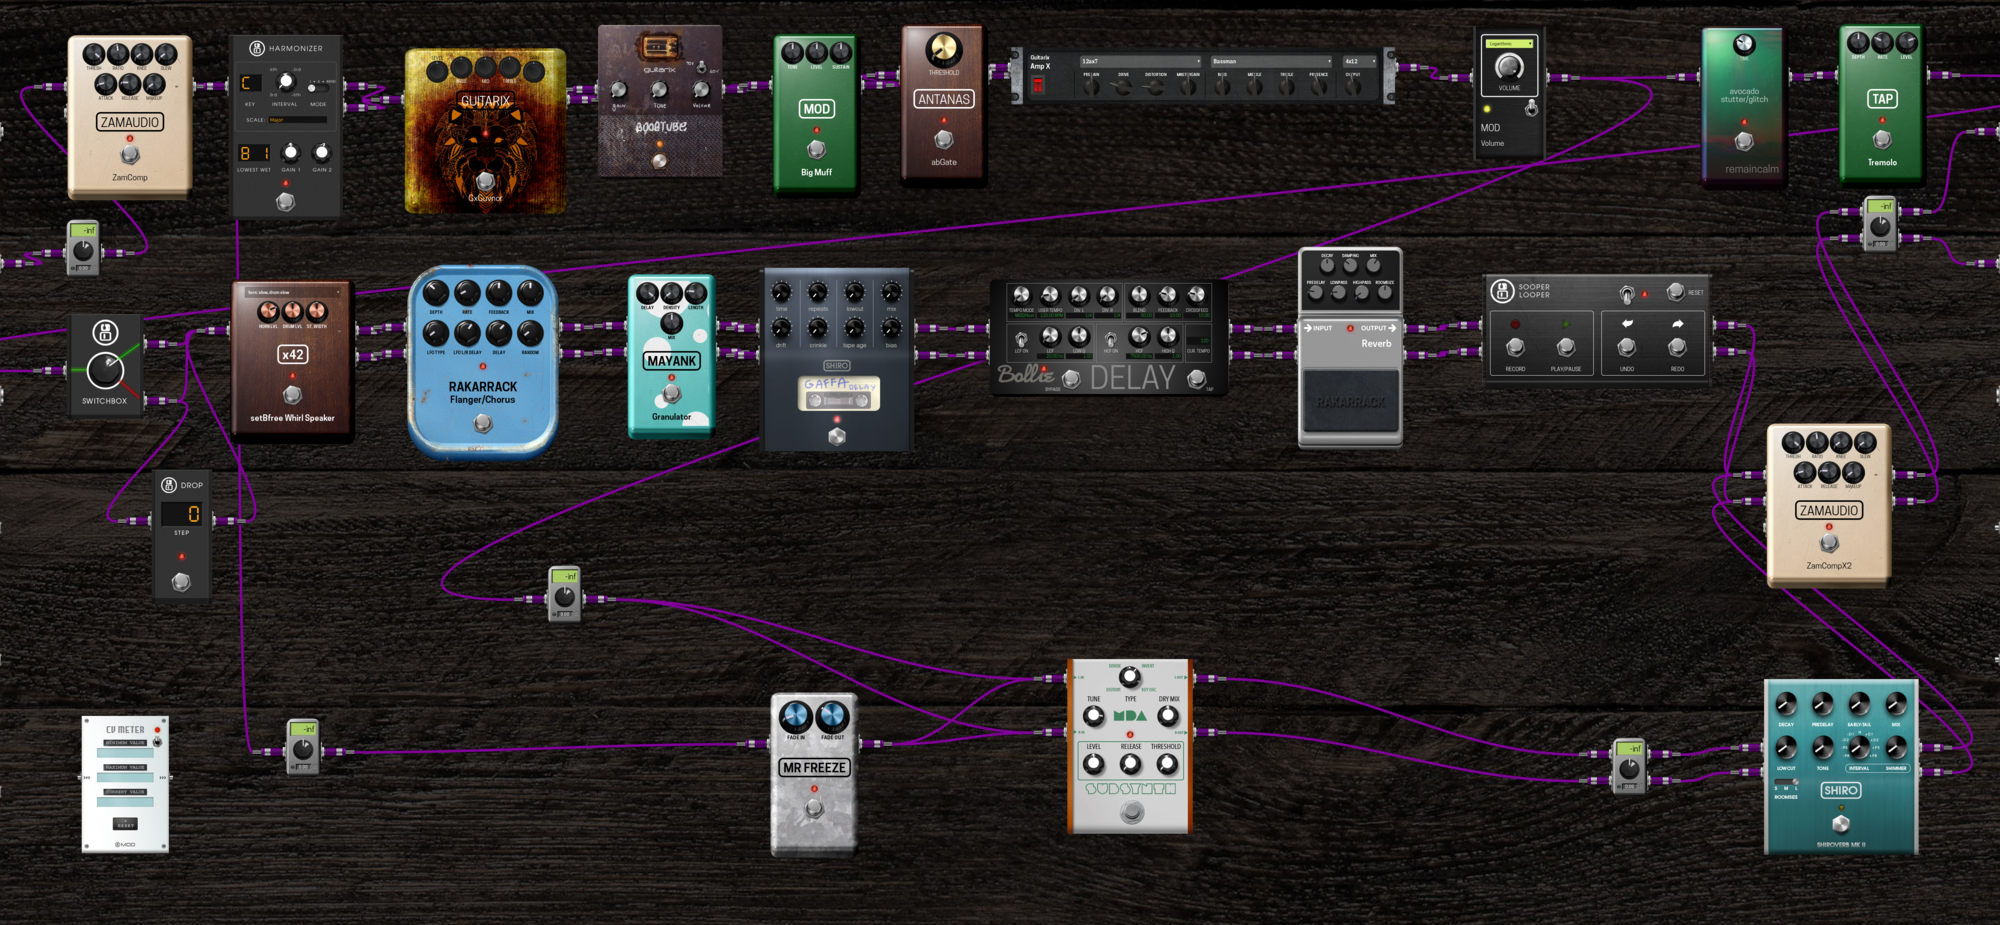Click the Sooper Looper Record footswitch

pyautogui.click(x=1515, y=346)
